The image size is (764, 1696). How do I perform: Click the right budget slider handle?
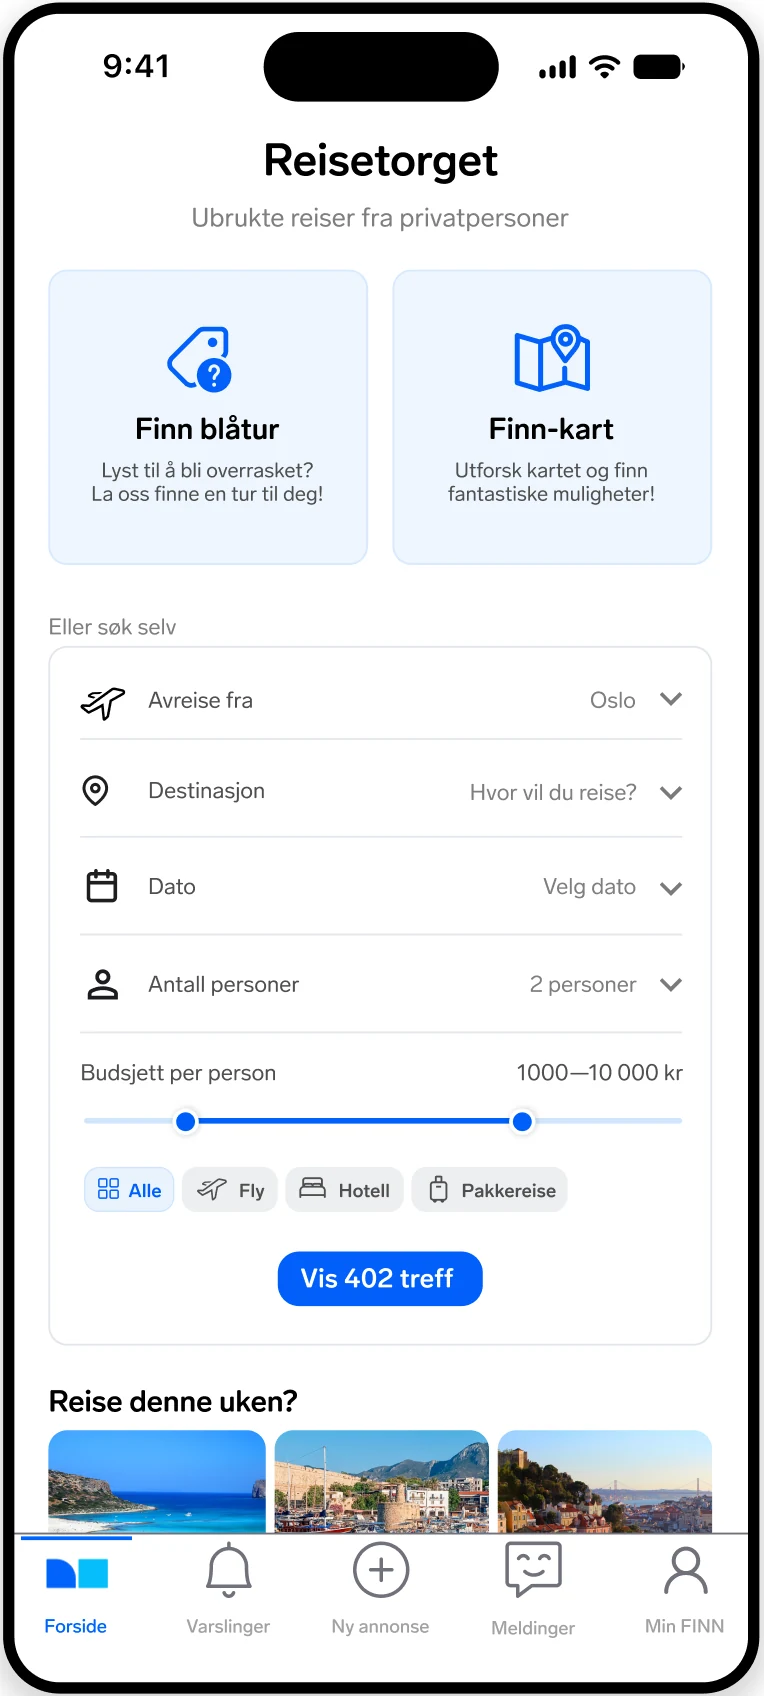[522, 1122]
